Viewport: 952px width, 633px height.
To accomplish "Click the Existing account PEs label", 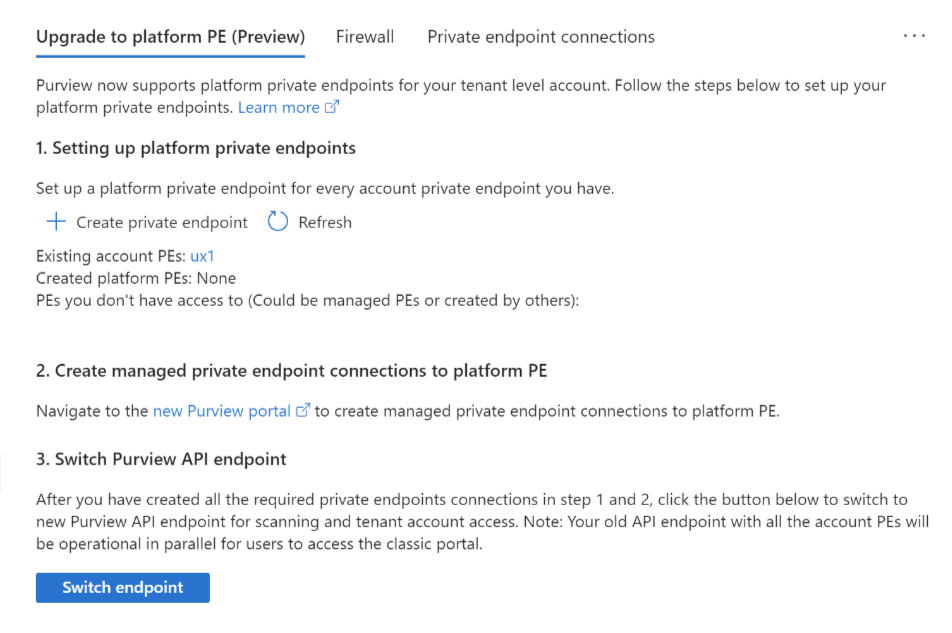I will 110,256.
